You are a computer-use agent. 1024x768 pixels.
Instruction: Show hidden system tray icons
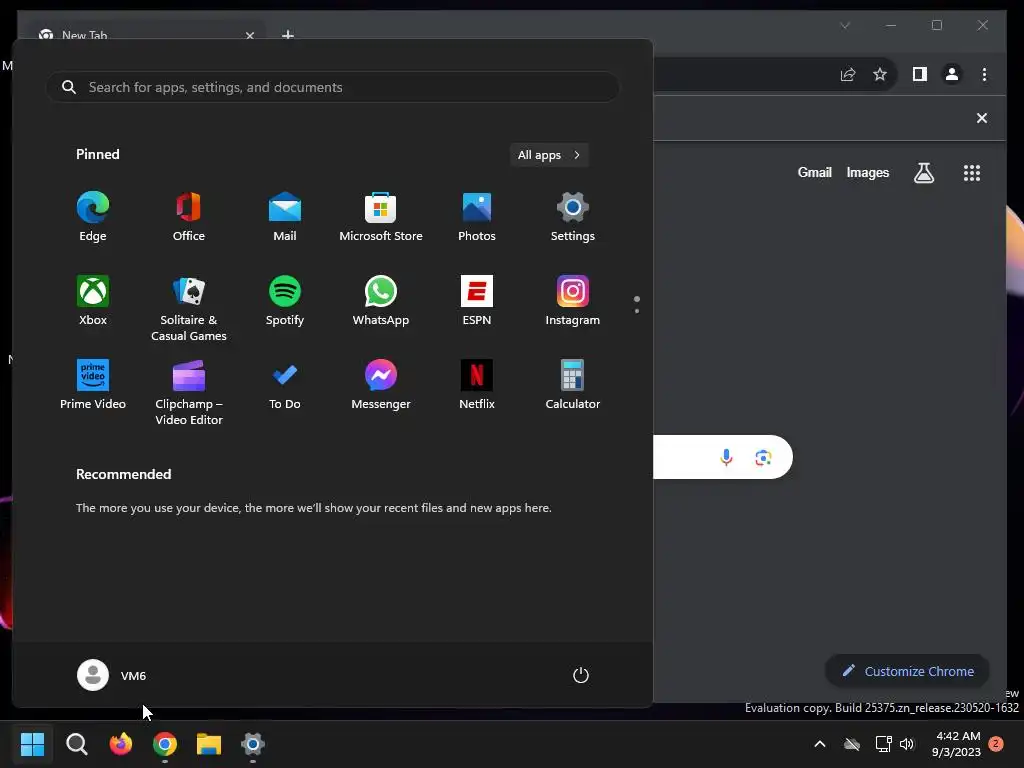click(820, 744)
